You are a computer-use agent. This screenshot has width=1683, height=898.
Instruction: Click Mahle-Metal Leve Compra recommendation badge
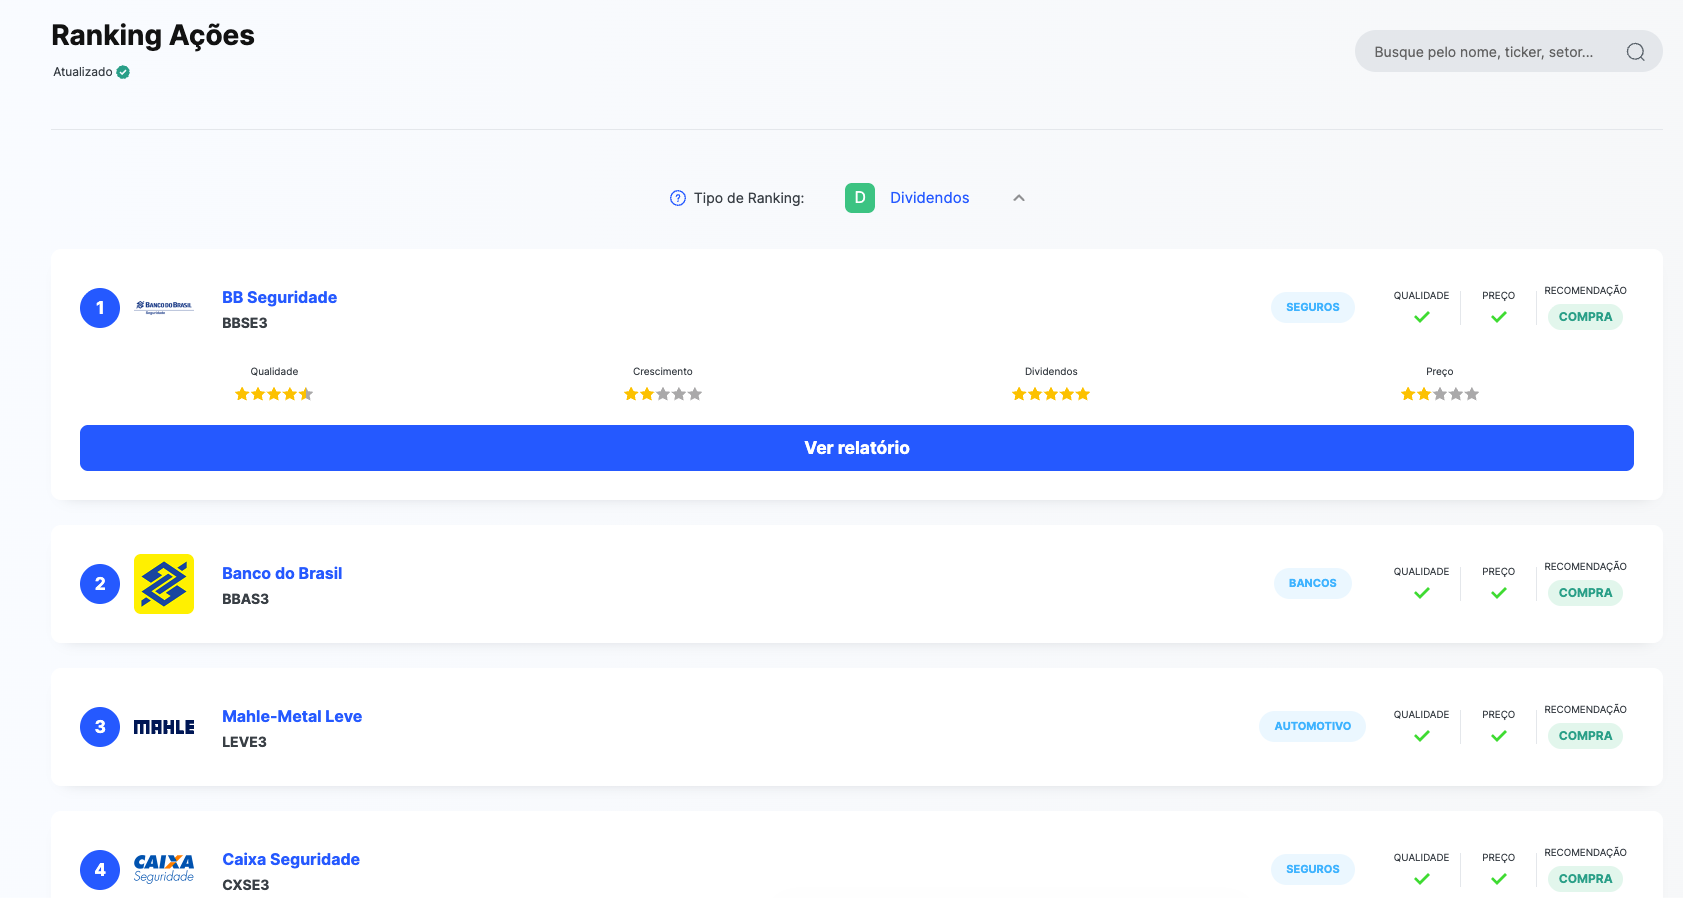pos(1586,736)
